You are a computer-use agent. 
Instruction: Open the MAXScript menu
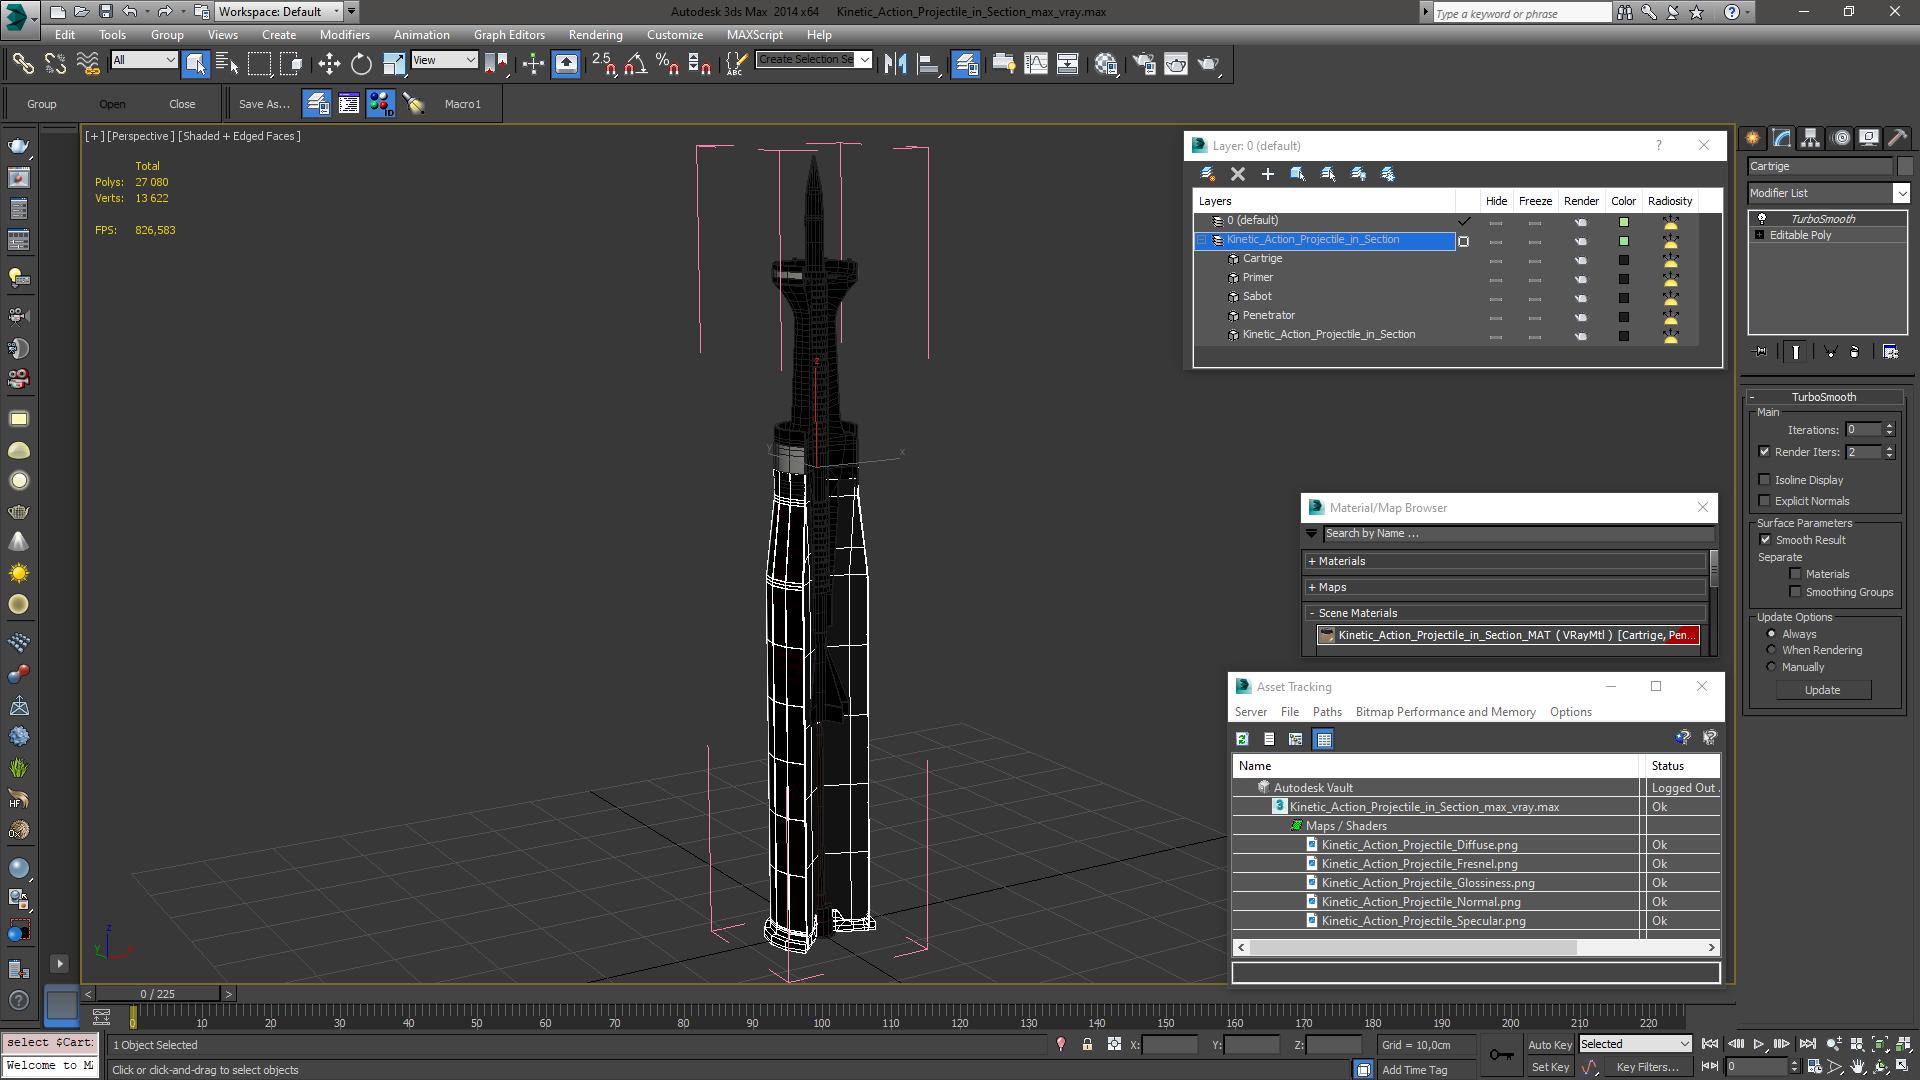point(754,34)
